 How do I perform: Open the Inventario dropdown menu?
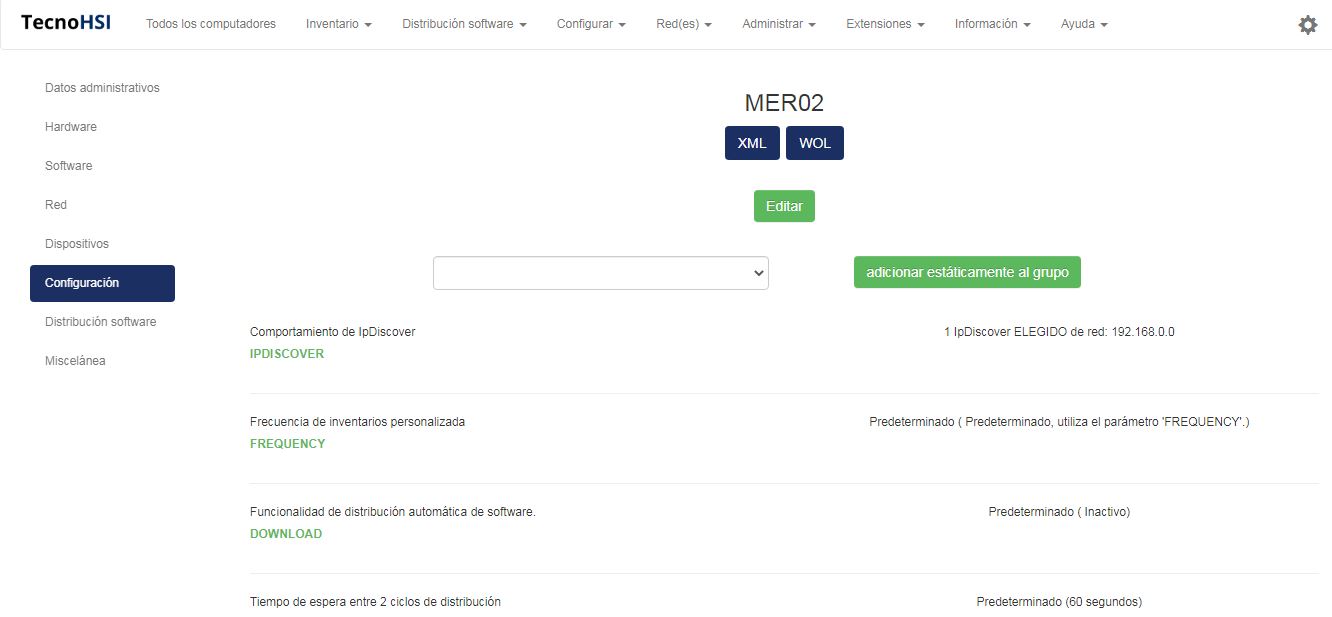[338, 24]
